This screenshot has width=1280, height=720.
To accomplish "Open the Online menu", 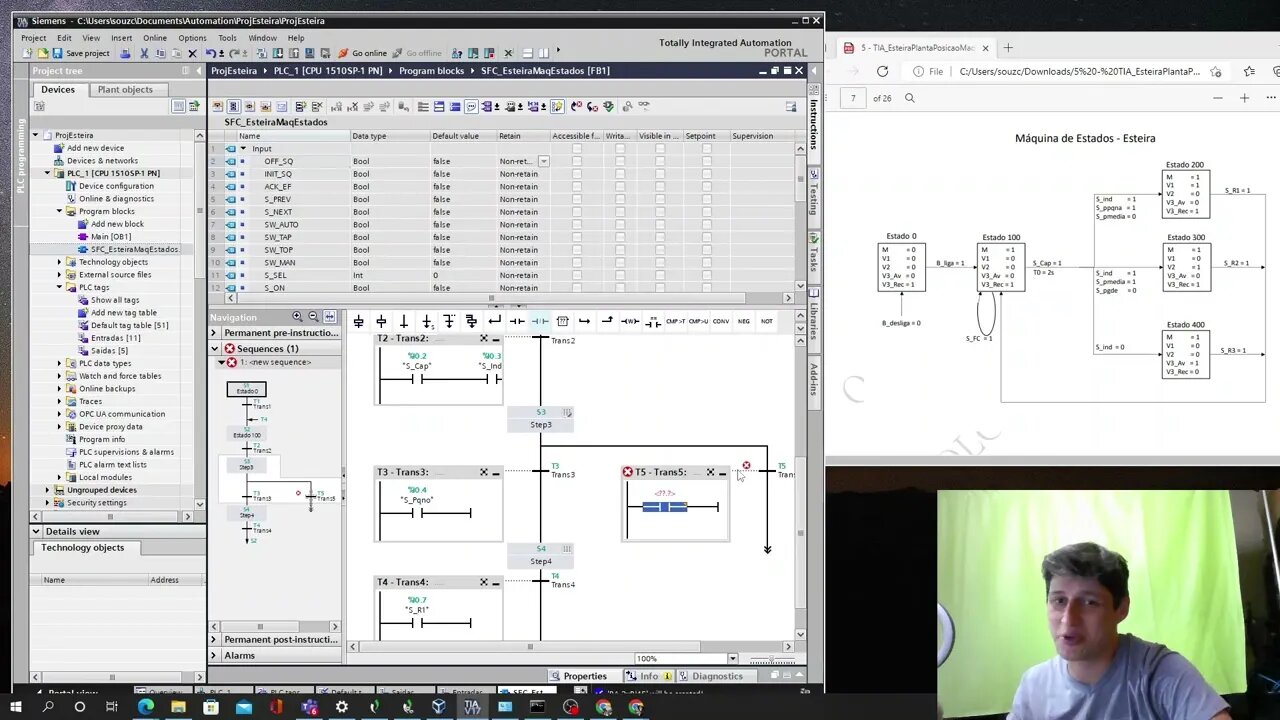I will 155,38.
